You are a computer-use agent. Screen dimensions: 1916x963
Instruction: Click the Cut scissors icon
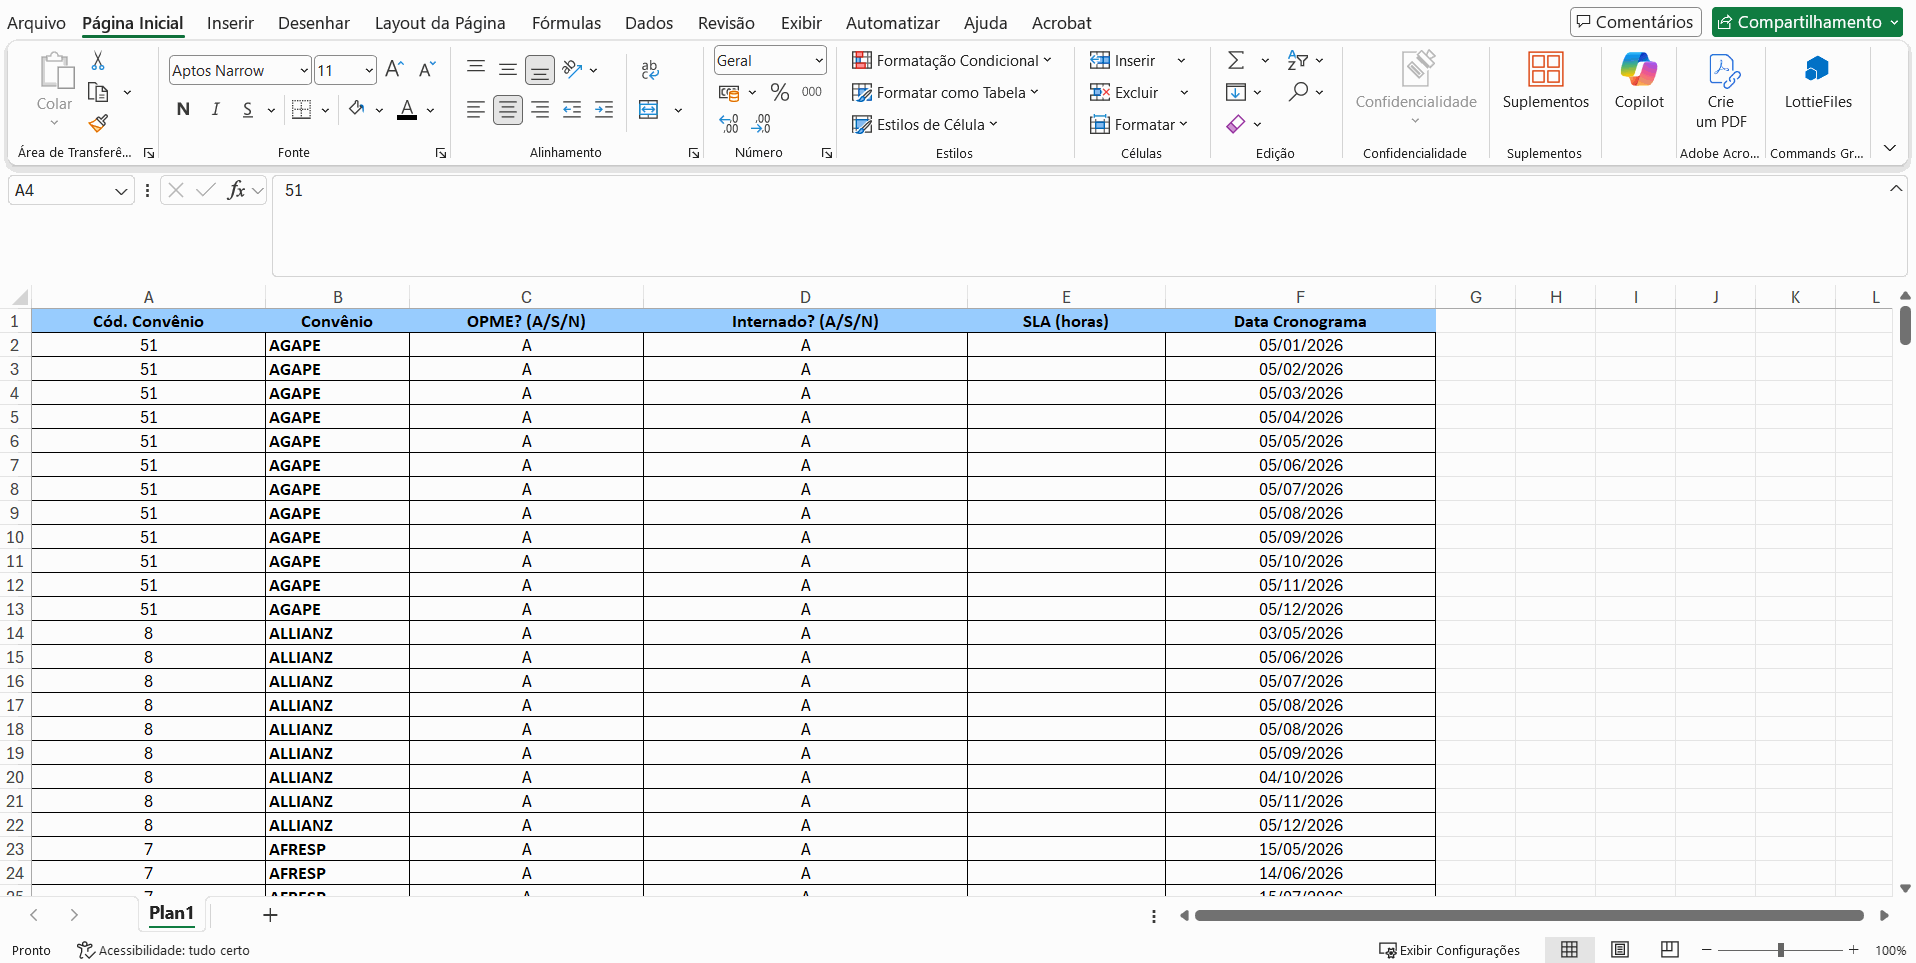(98, 61)
